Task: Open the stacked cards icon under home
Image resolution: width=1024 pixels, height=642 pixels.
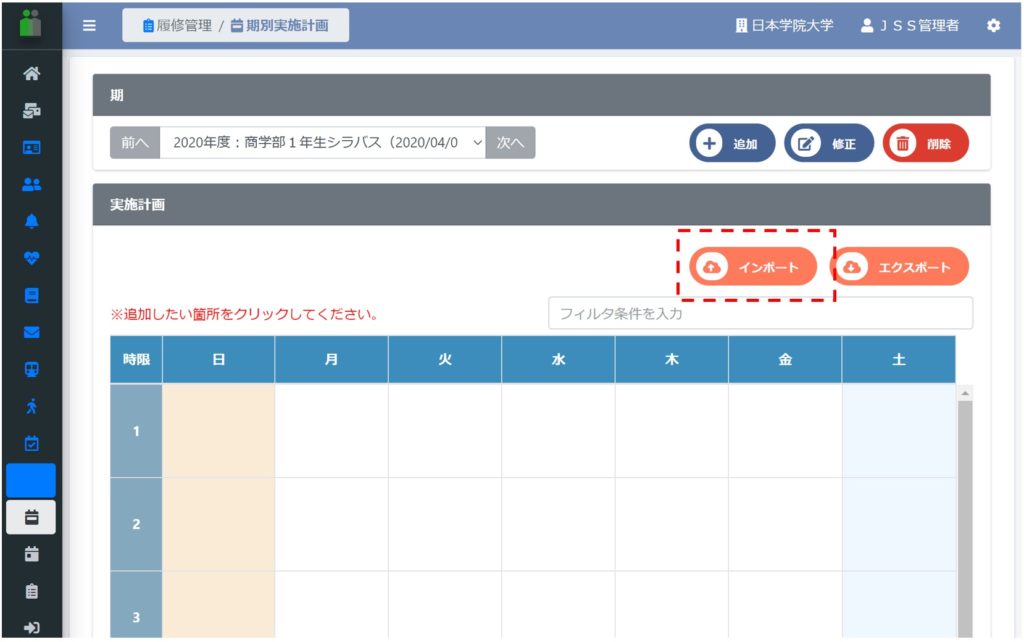Action: [x=31, y=110]
